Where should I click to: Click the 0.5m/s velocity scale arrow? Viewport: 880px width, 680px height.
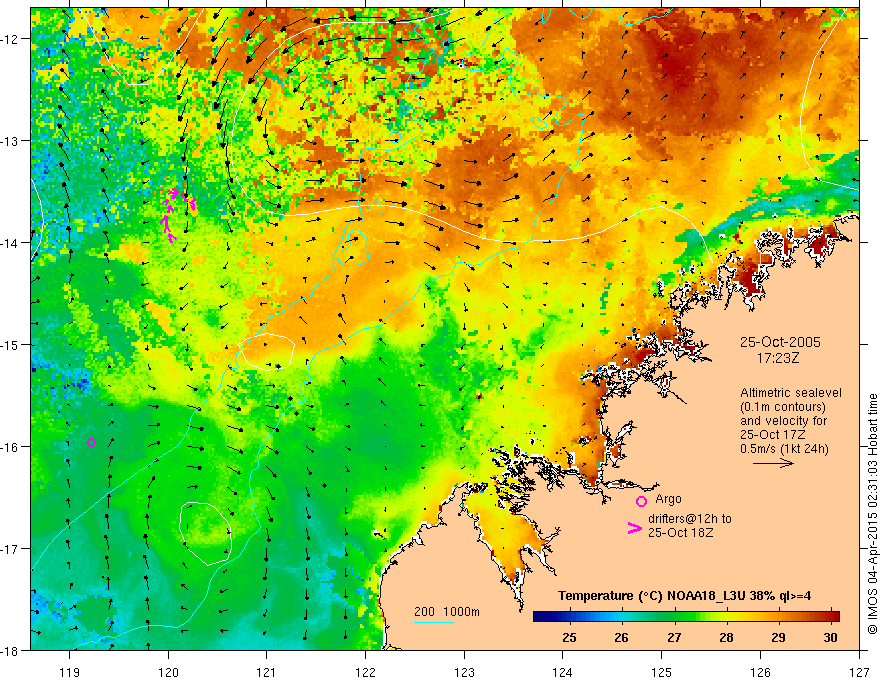pyautogui.click(x=773, y=463)
